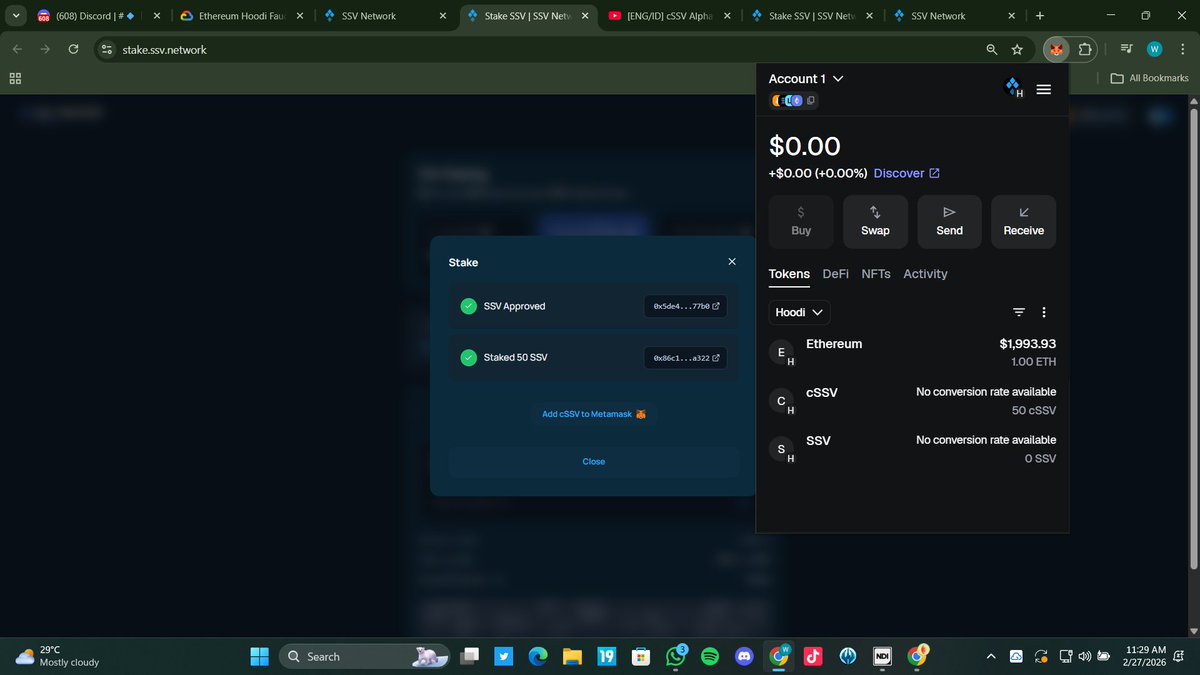Open the Chrome extensions puzzle icon
The image size is (1200, 675).
[x=1086, y=49]
